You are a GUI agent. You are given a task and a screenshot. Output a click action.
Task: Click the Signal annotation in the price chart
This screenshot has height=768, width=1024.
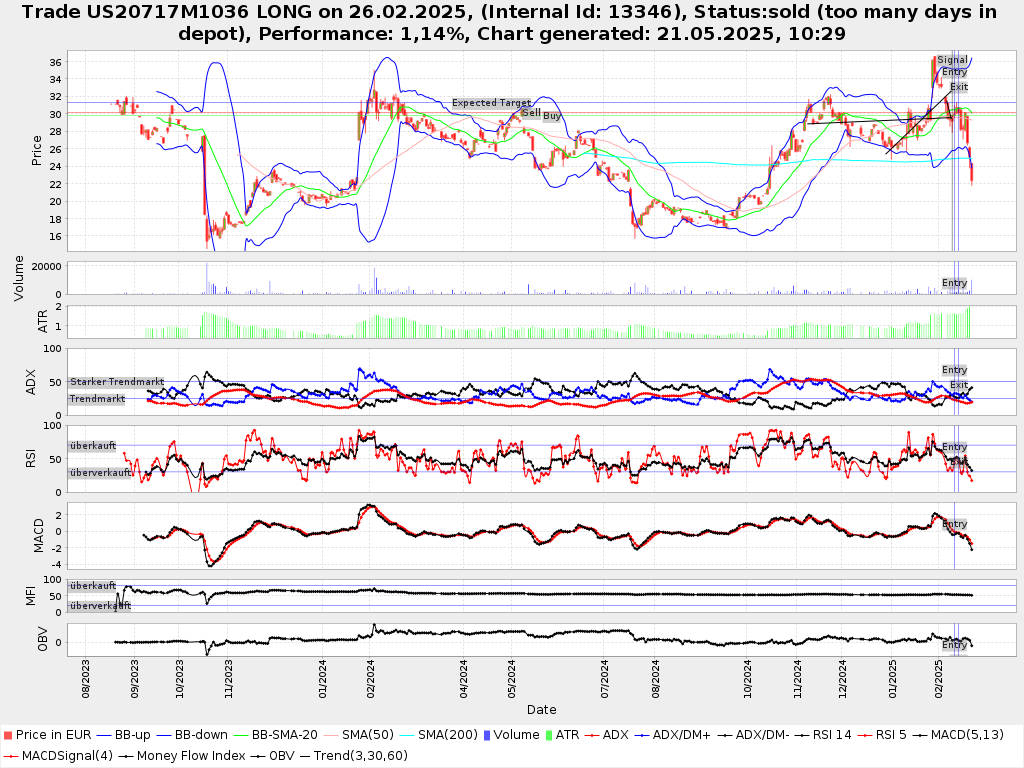pyautogui.click(x=952, y=60)
